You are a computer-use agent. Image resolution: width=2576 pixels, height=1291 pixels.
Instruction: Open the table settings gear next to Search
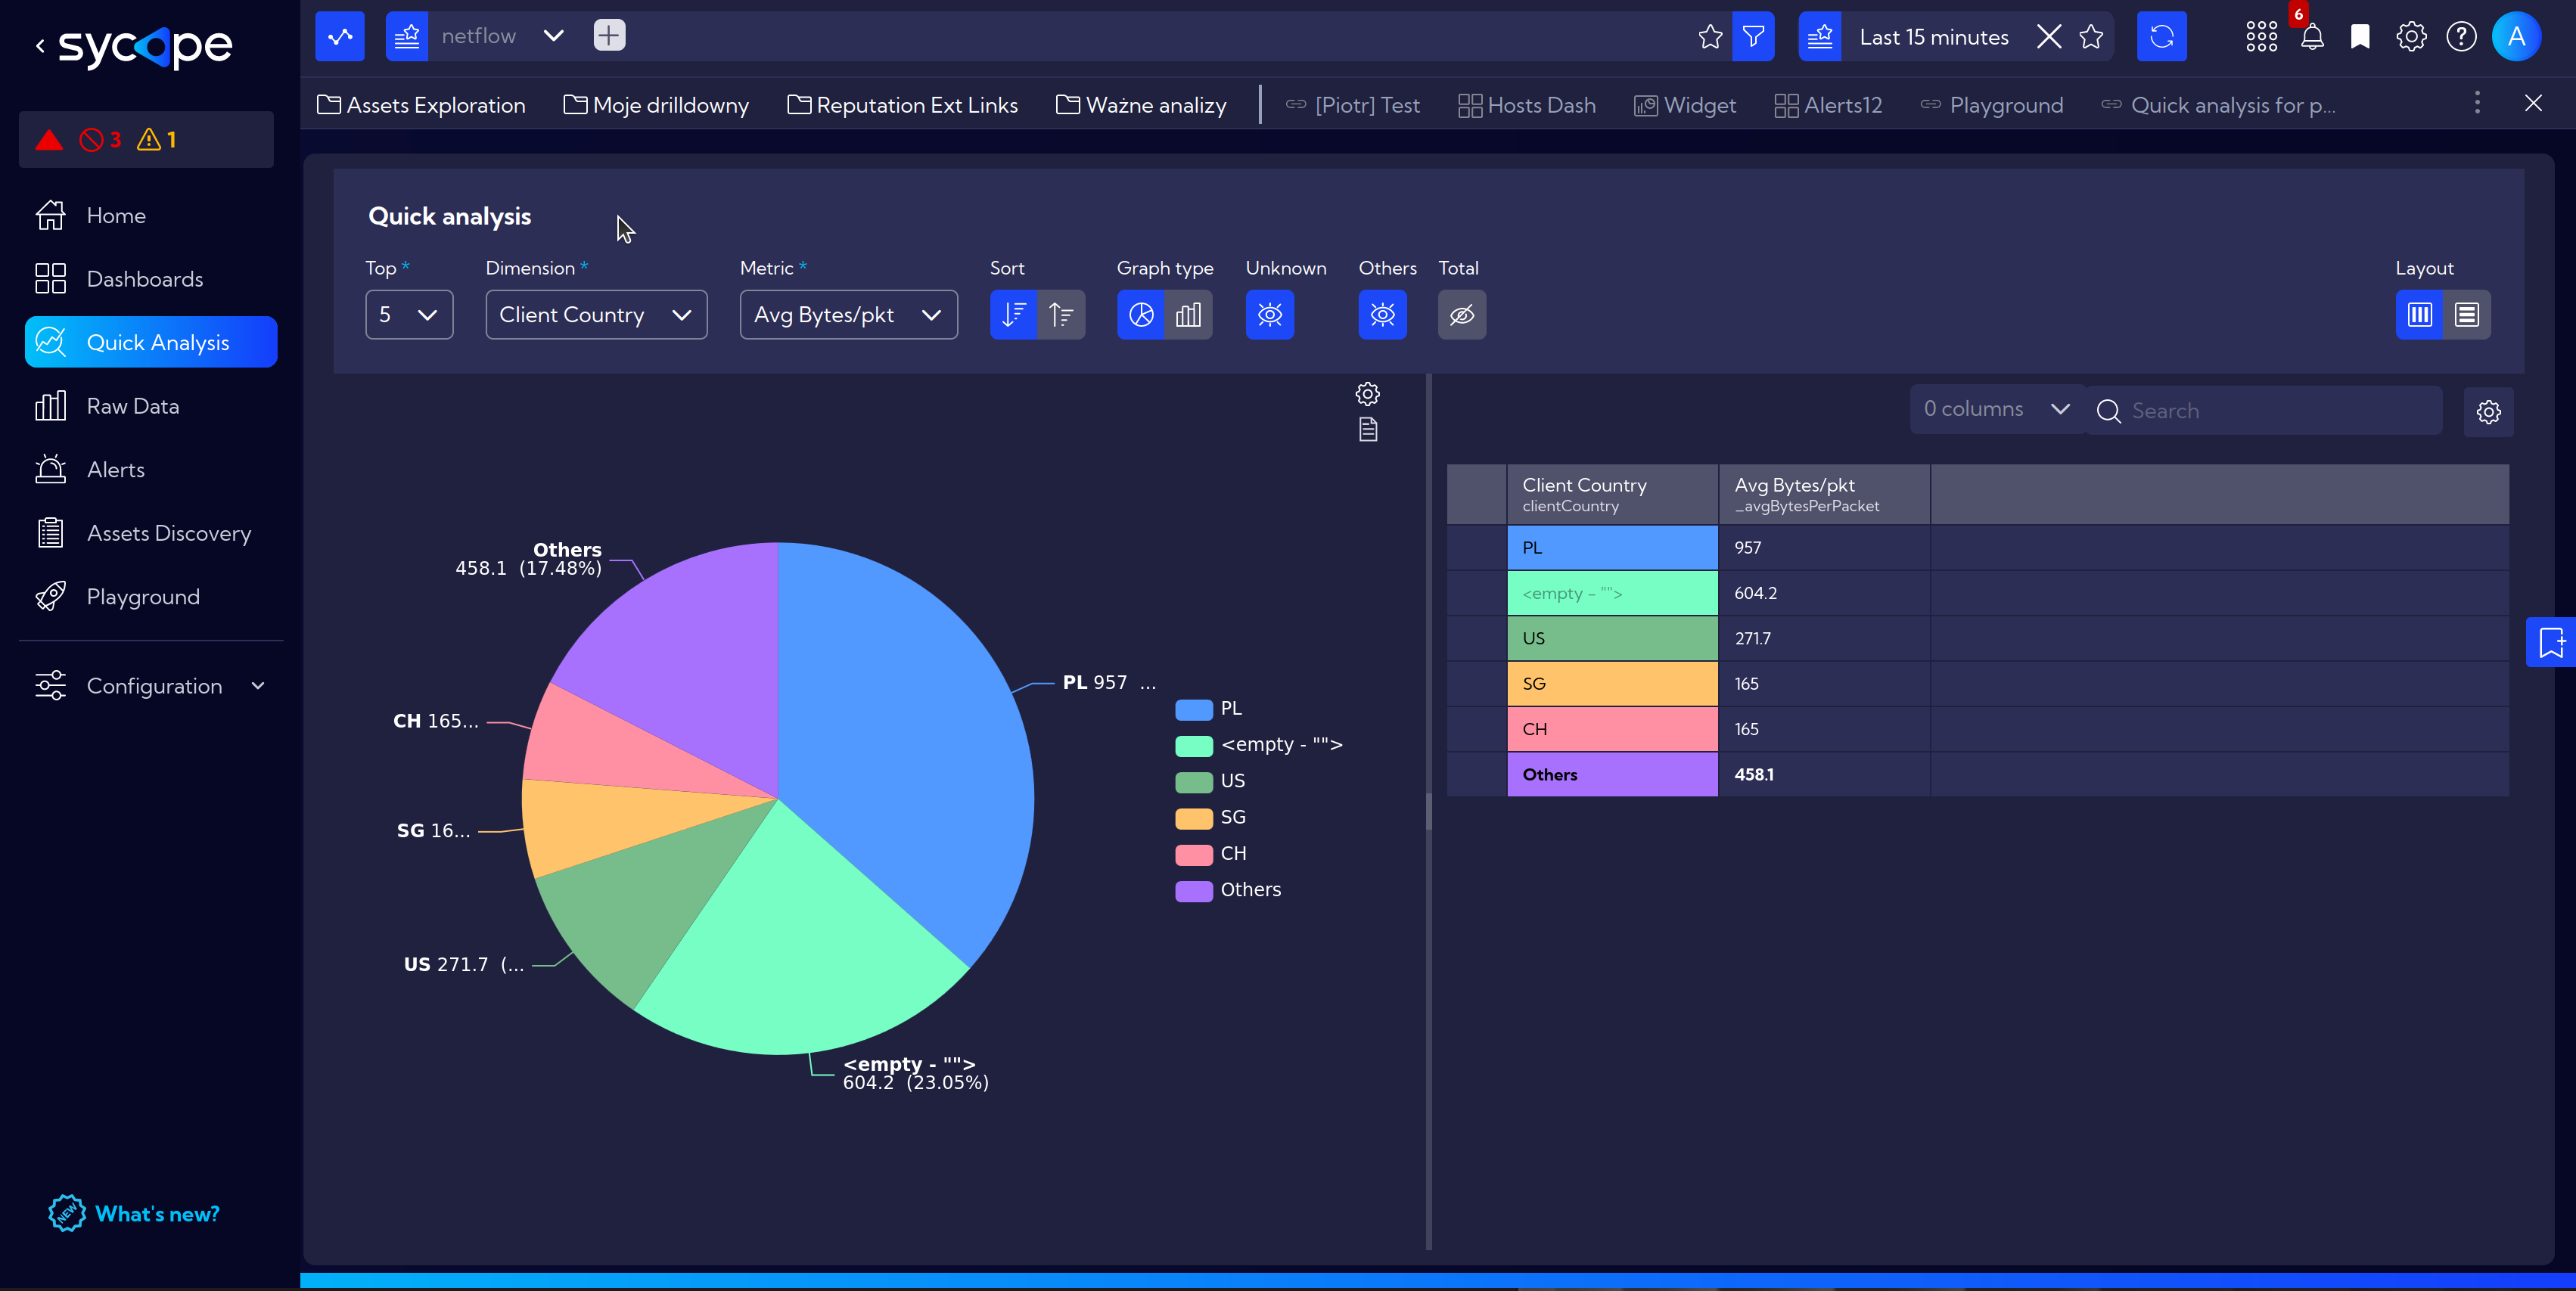pos(2489,411)
